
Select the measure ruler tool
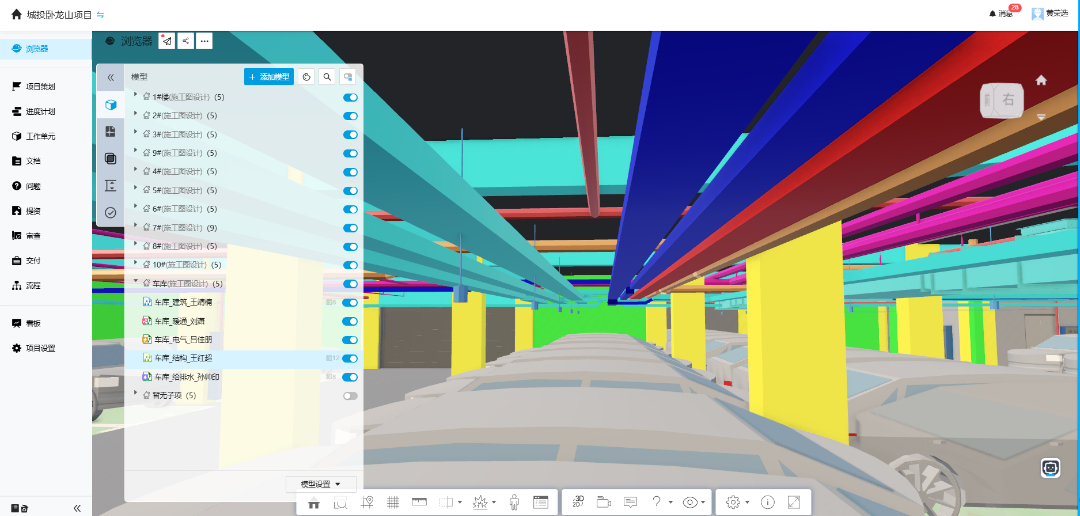click(x=419, y=502)
